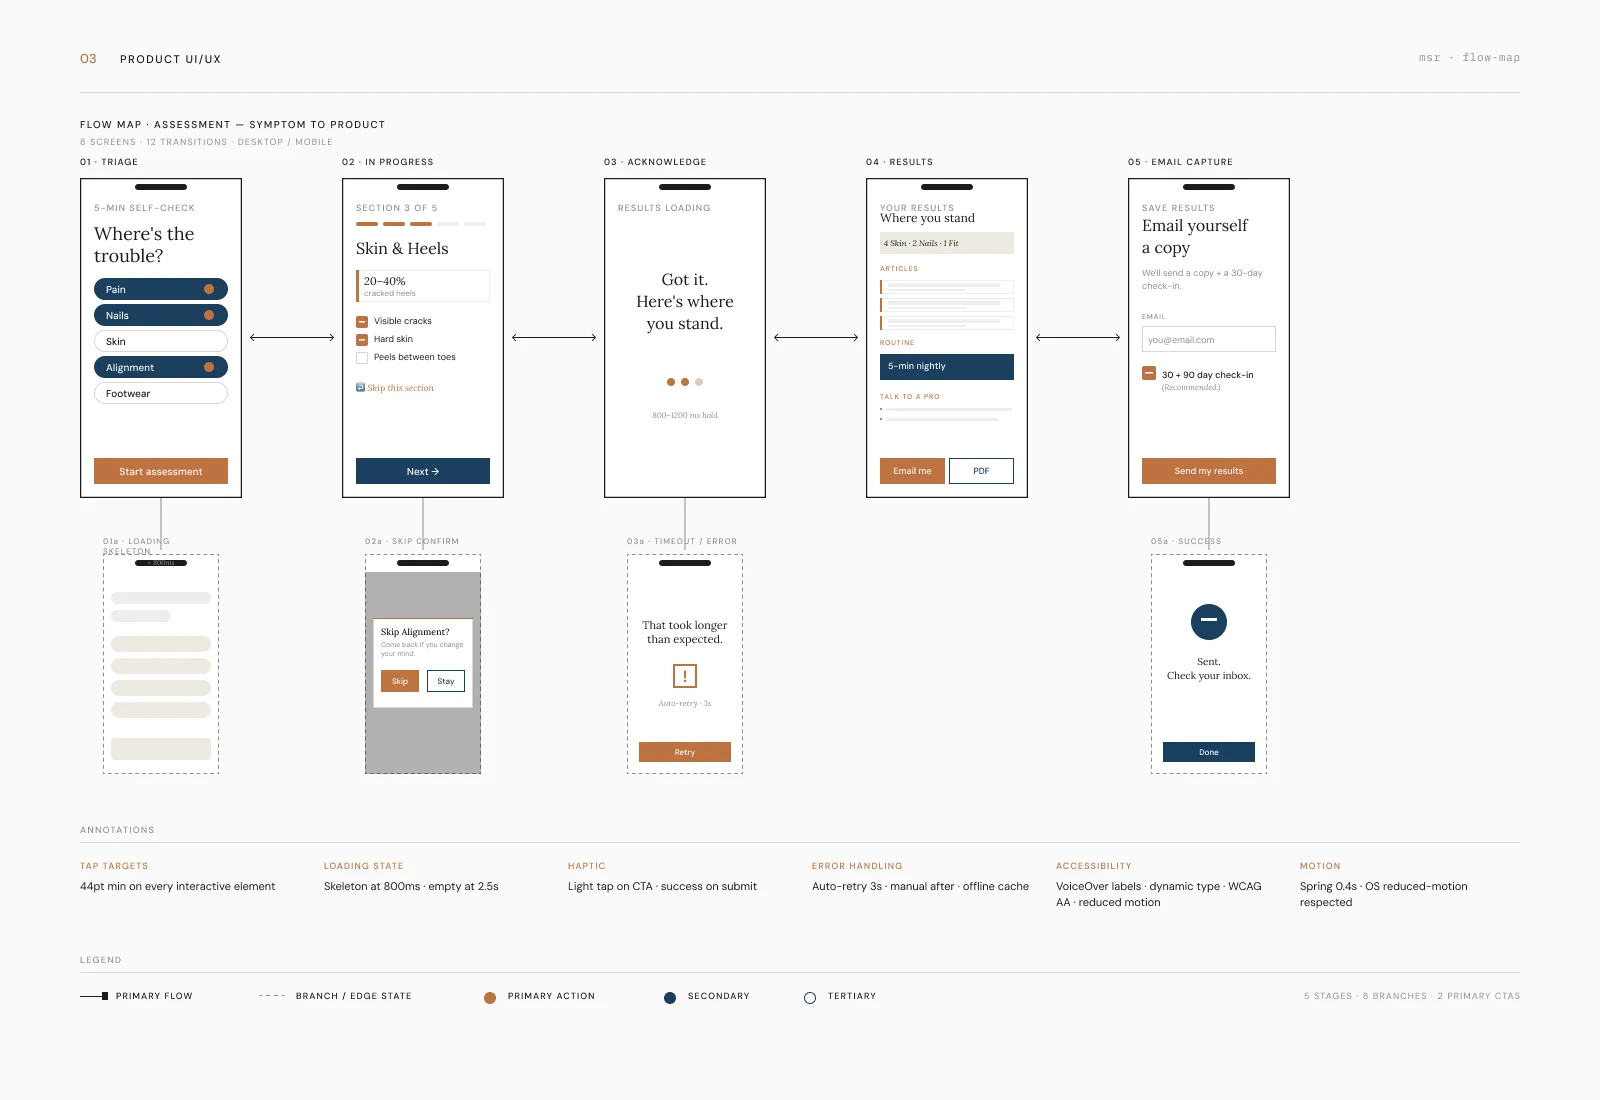This screenshot has width=1600, height=1100.
Task: Click the PDF button
Action: pos(981,471)
